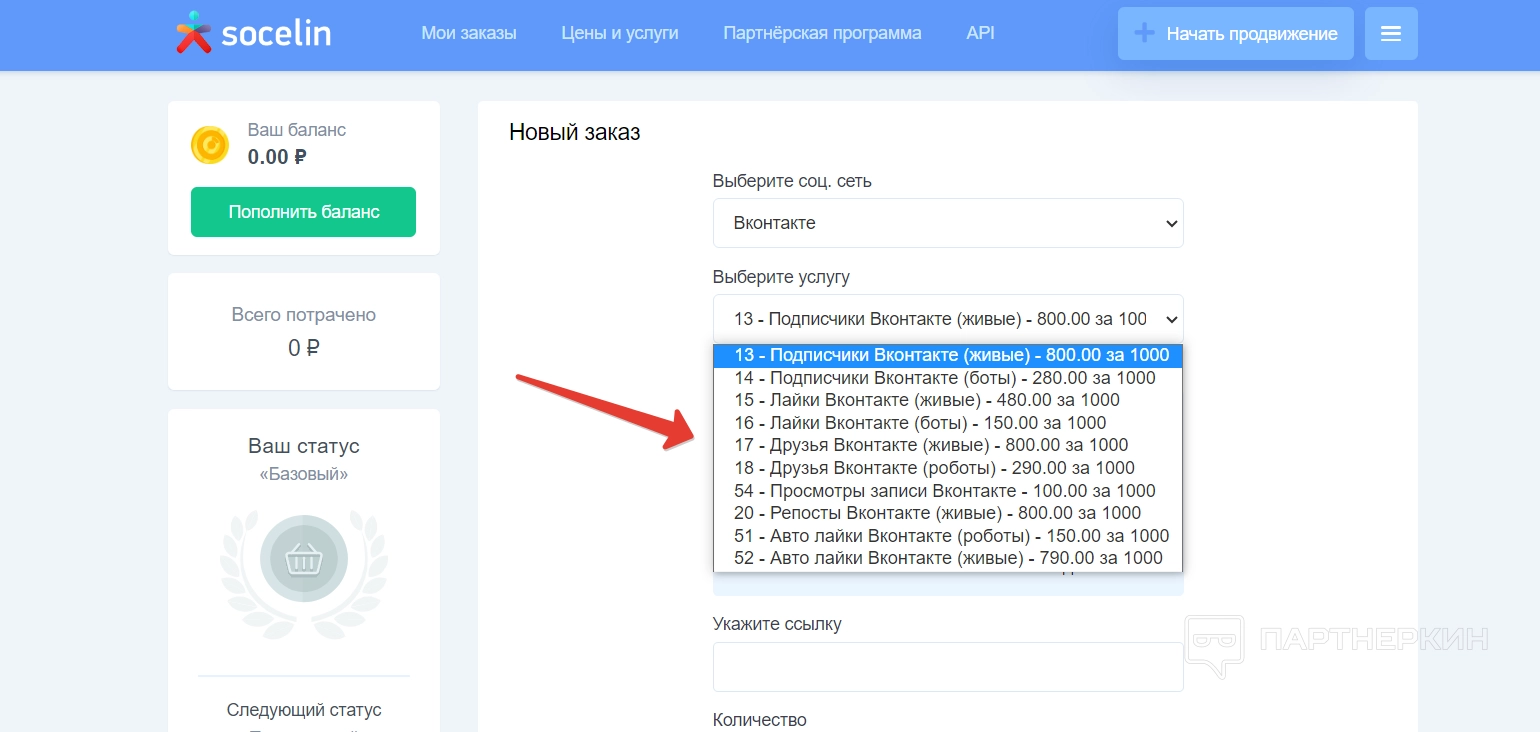Image resolution: width=1540 pixels, height=732 pixels.
Task: Click the Выберите соц. сеть label
Action: [792, 181]
